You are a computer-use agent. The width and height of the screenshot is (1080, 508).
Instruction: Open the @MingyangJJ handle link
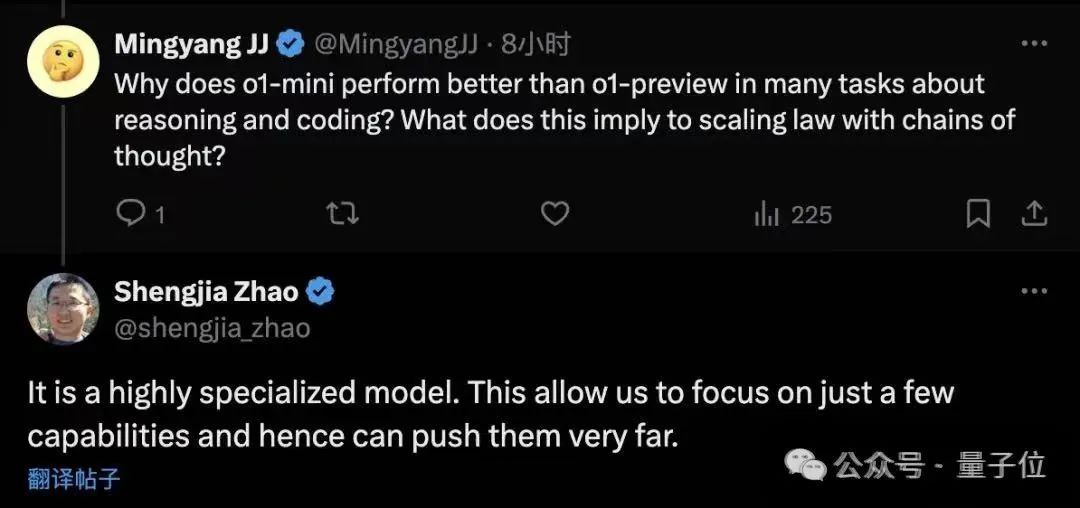(395, 45)
